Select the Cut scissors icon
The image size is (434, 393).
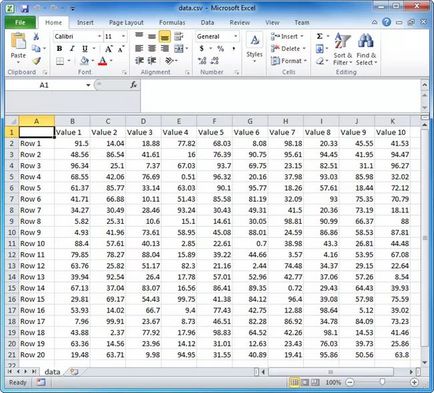[36, 36]
